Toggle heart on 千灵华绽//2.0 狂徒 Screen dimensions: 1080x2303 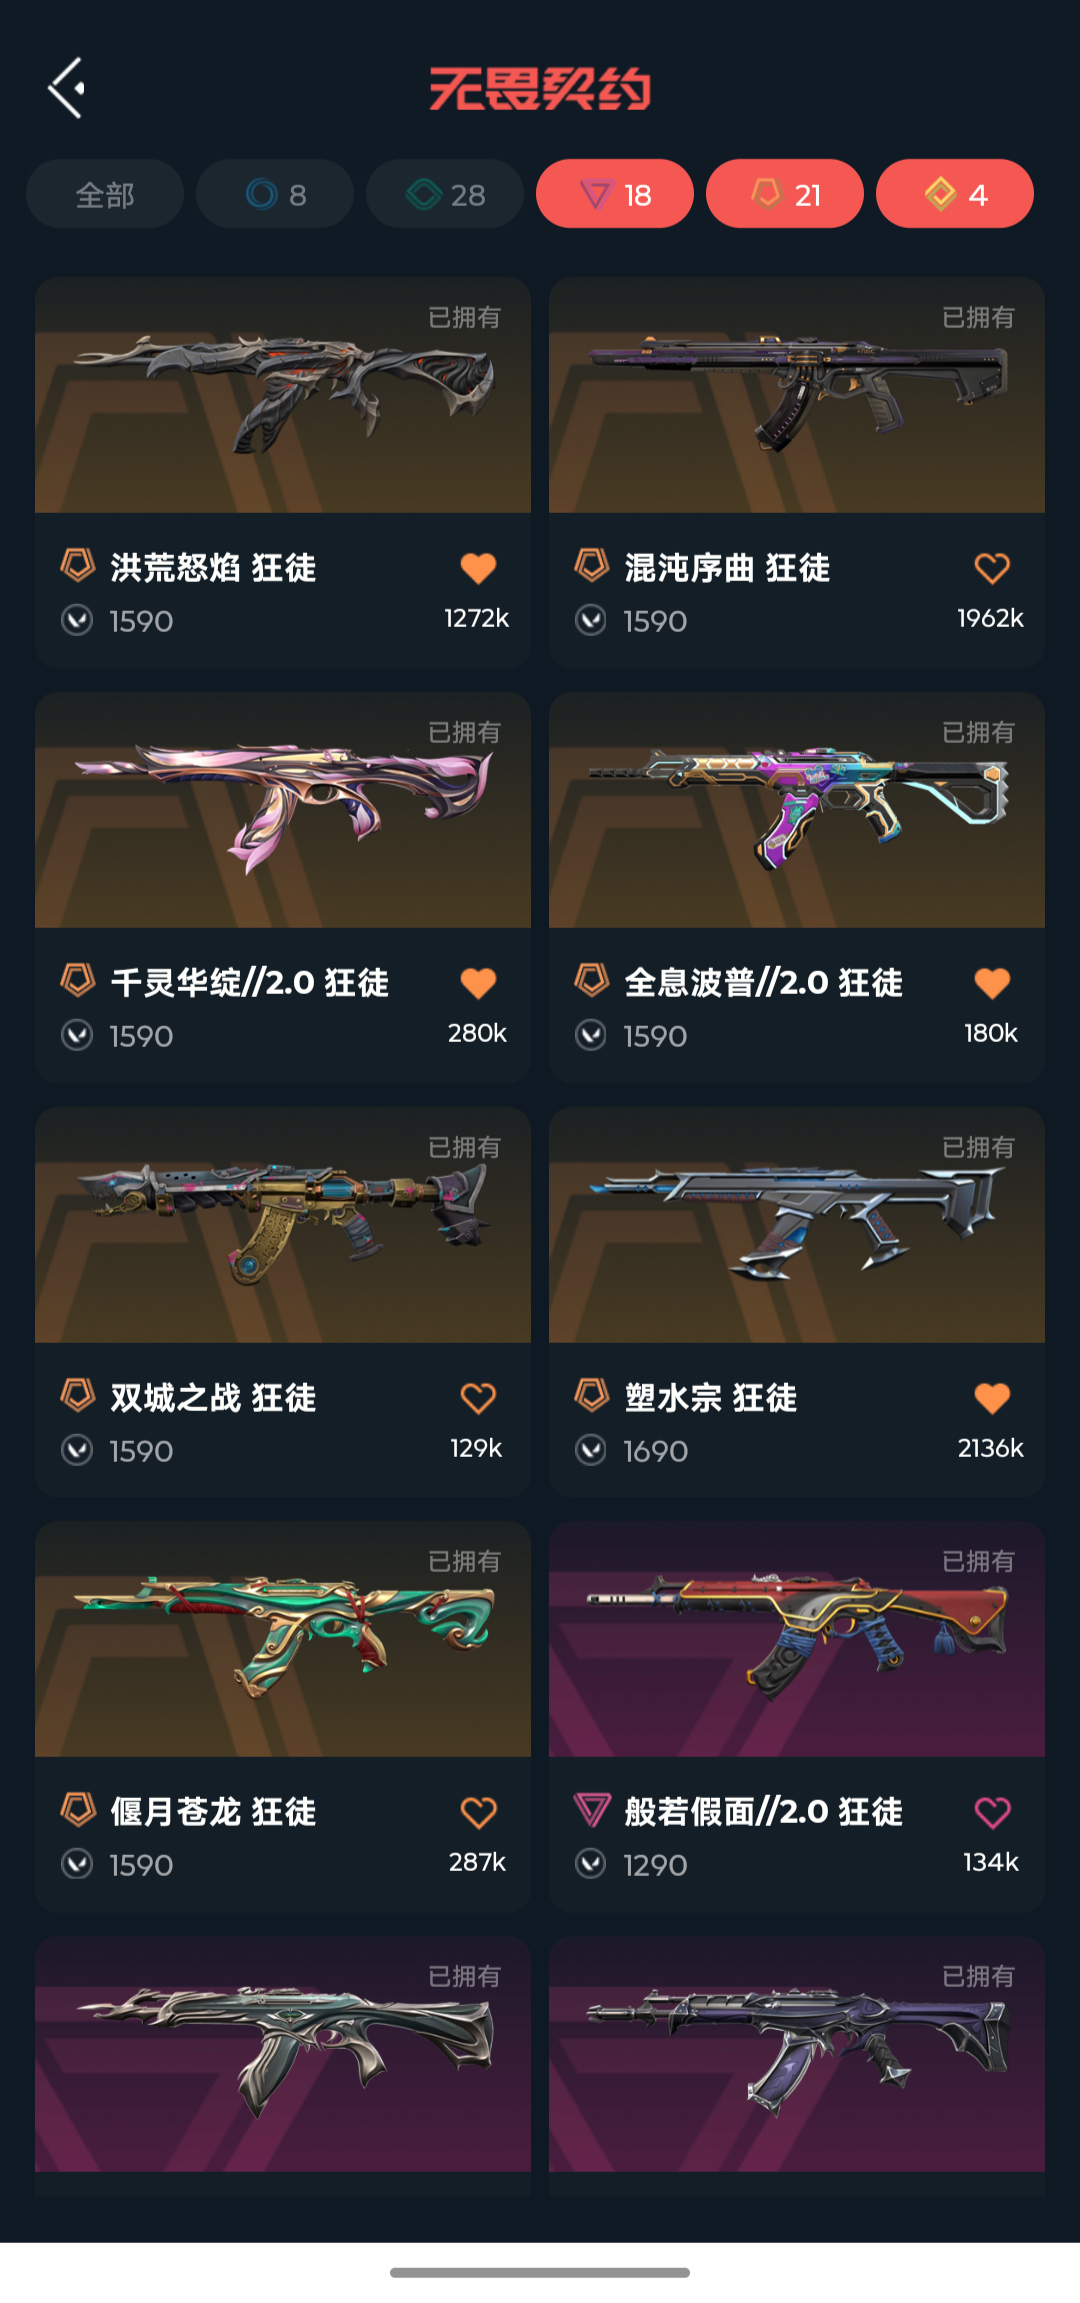pyautogui.click(x=478, y=983)
